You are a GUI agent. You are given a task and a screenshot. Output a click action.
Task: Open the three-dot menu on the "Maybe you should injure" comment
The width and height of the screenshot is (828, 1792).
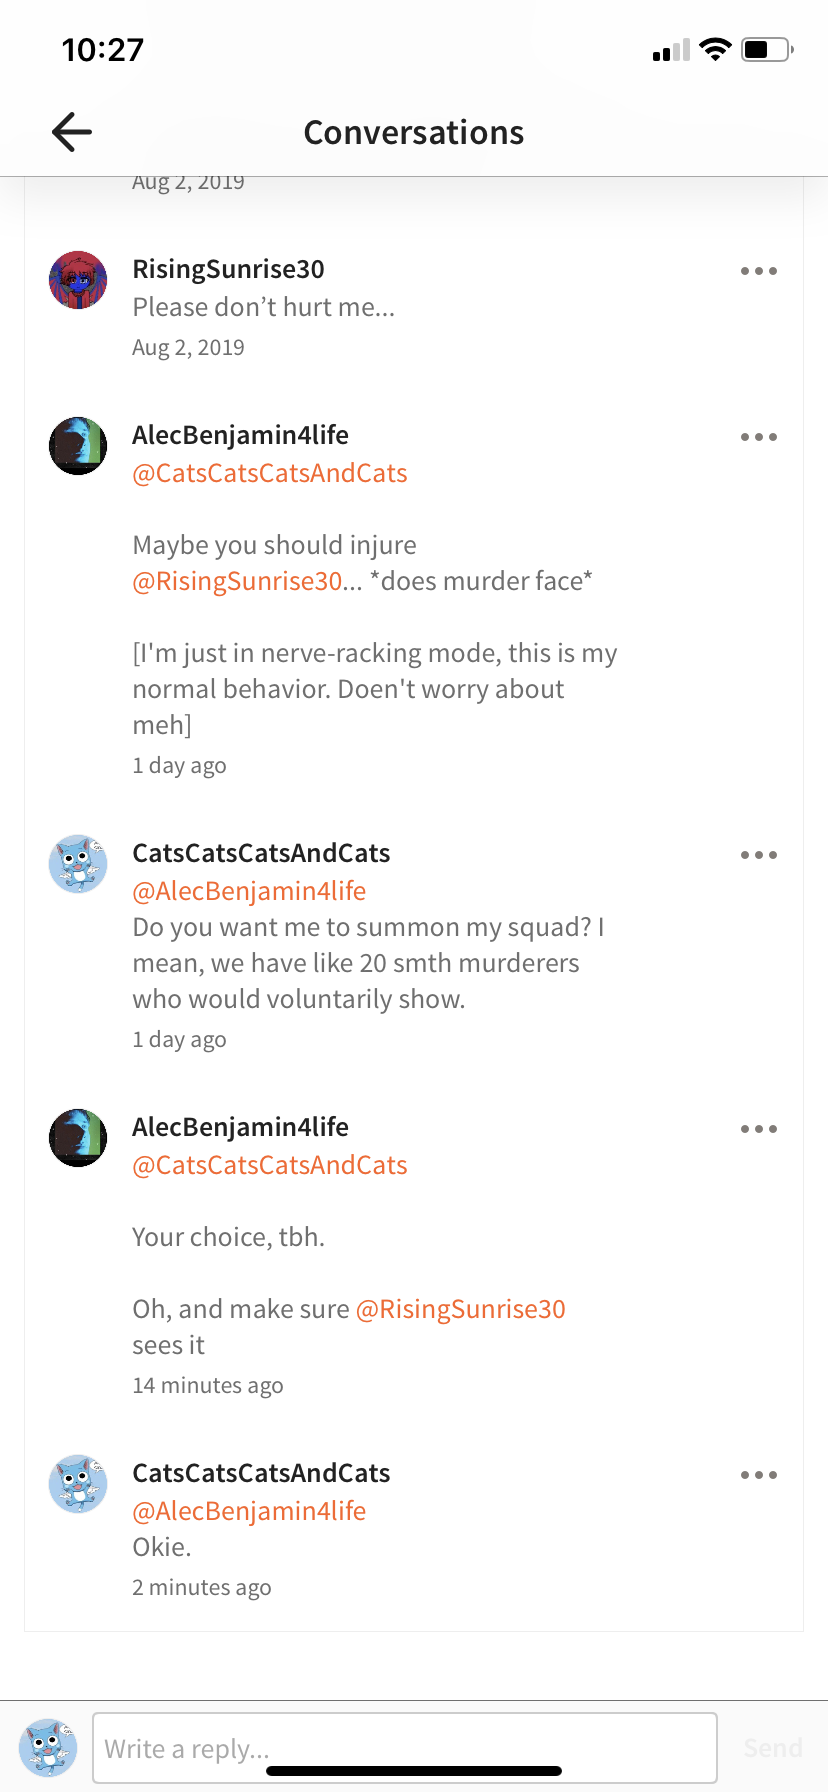click(759, 437)
